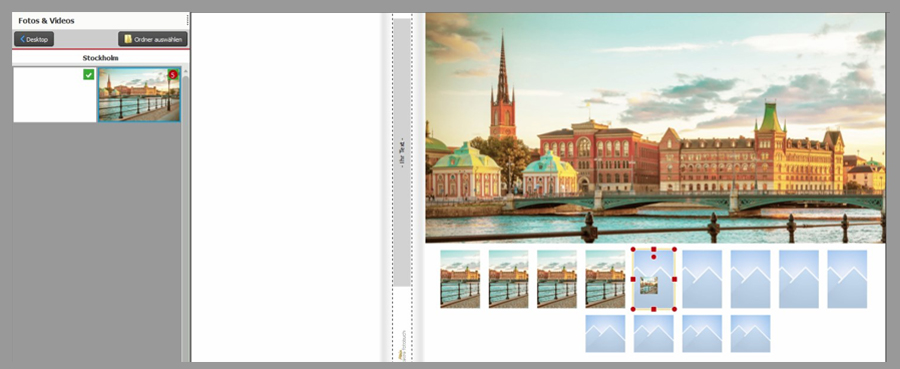This screenshot has height=369, width=900.
Task: Select the last empty portrait placeholder in the top row
Action: coord(847,279)
